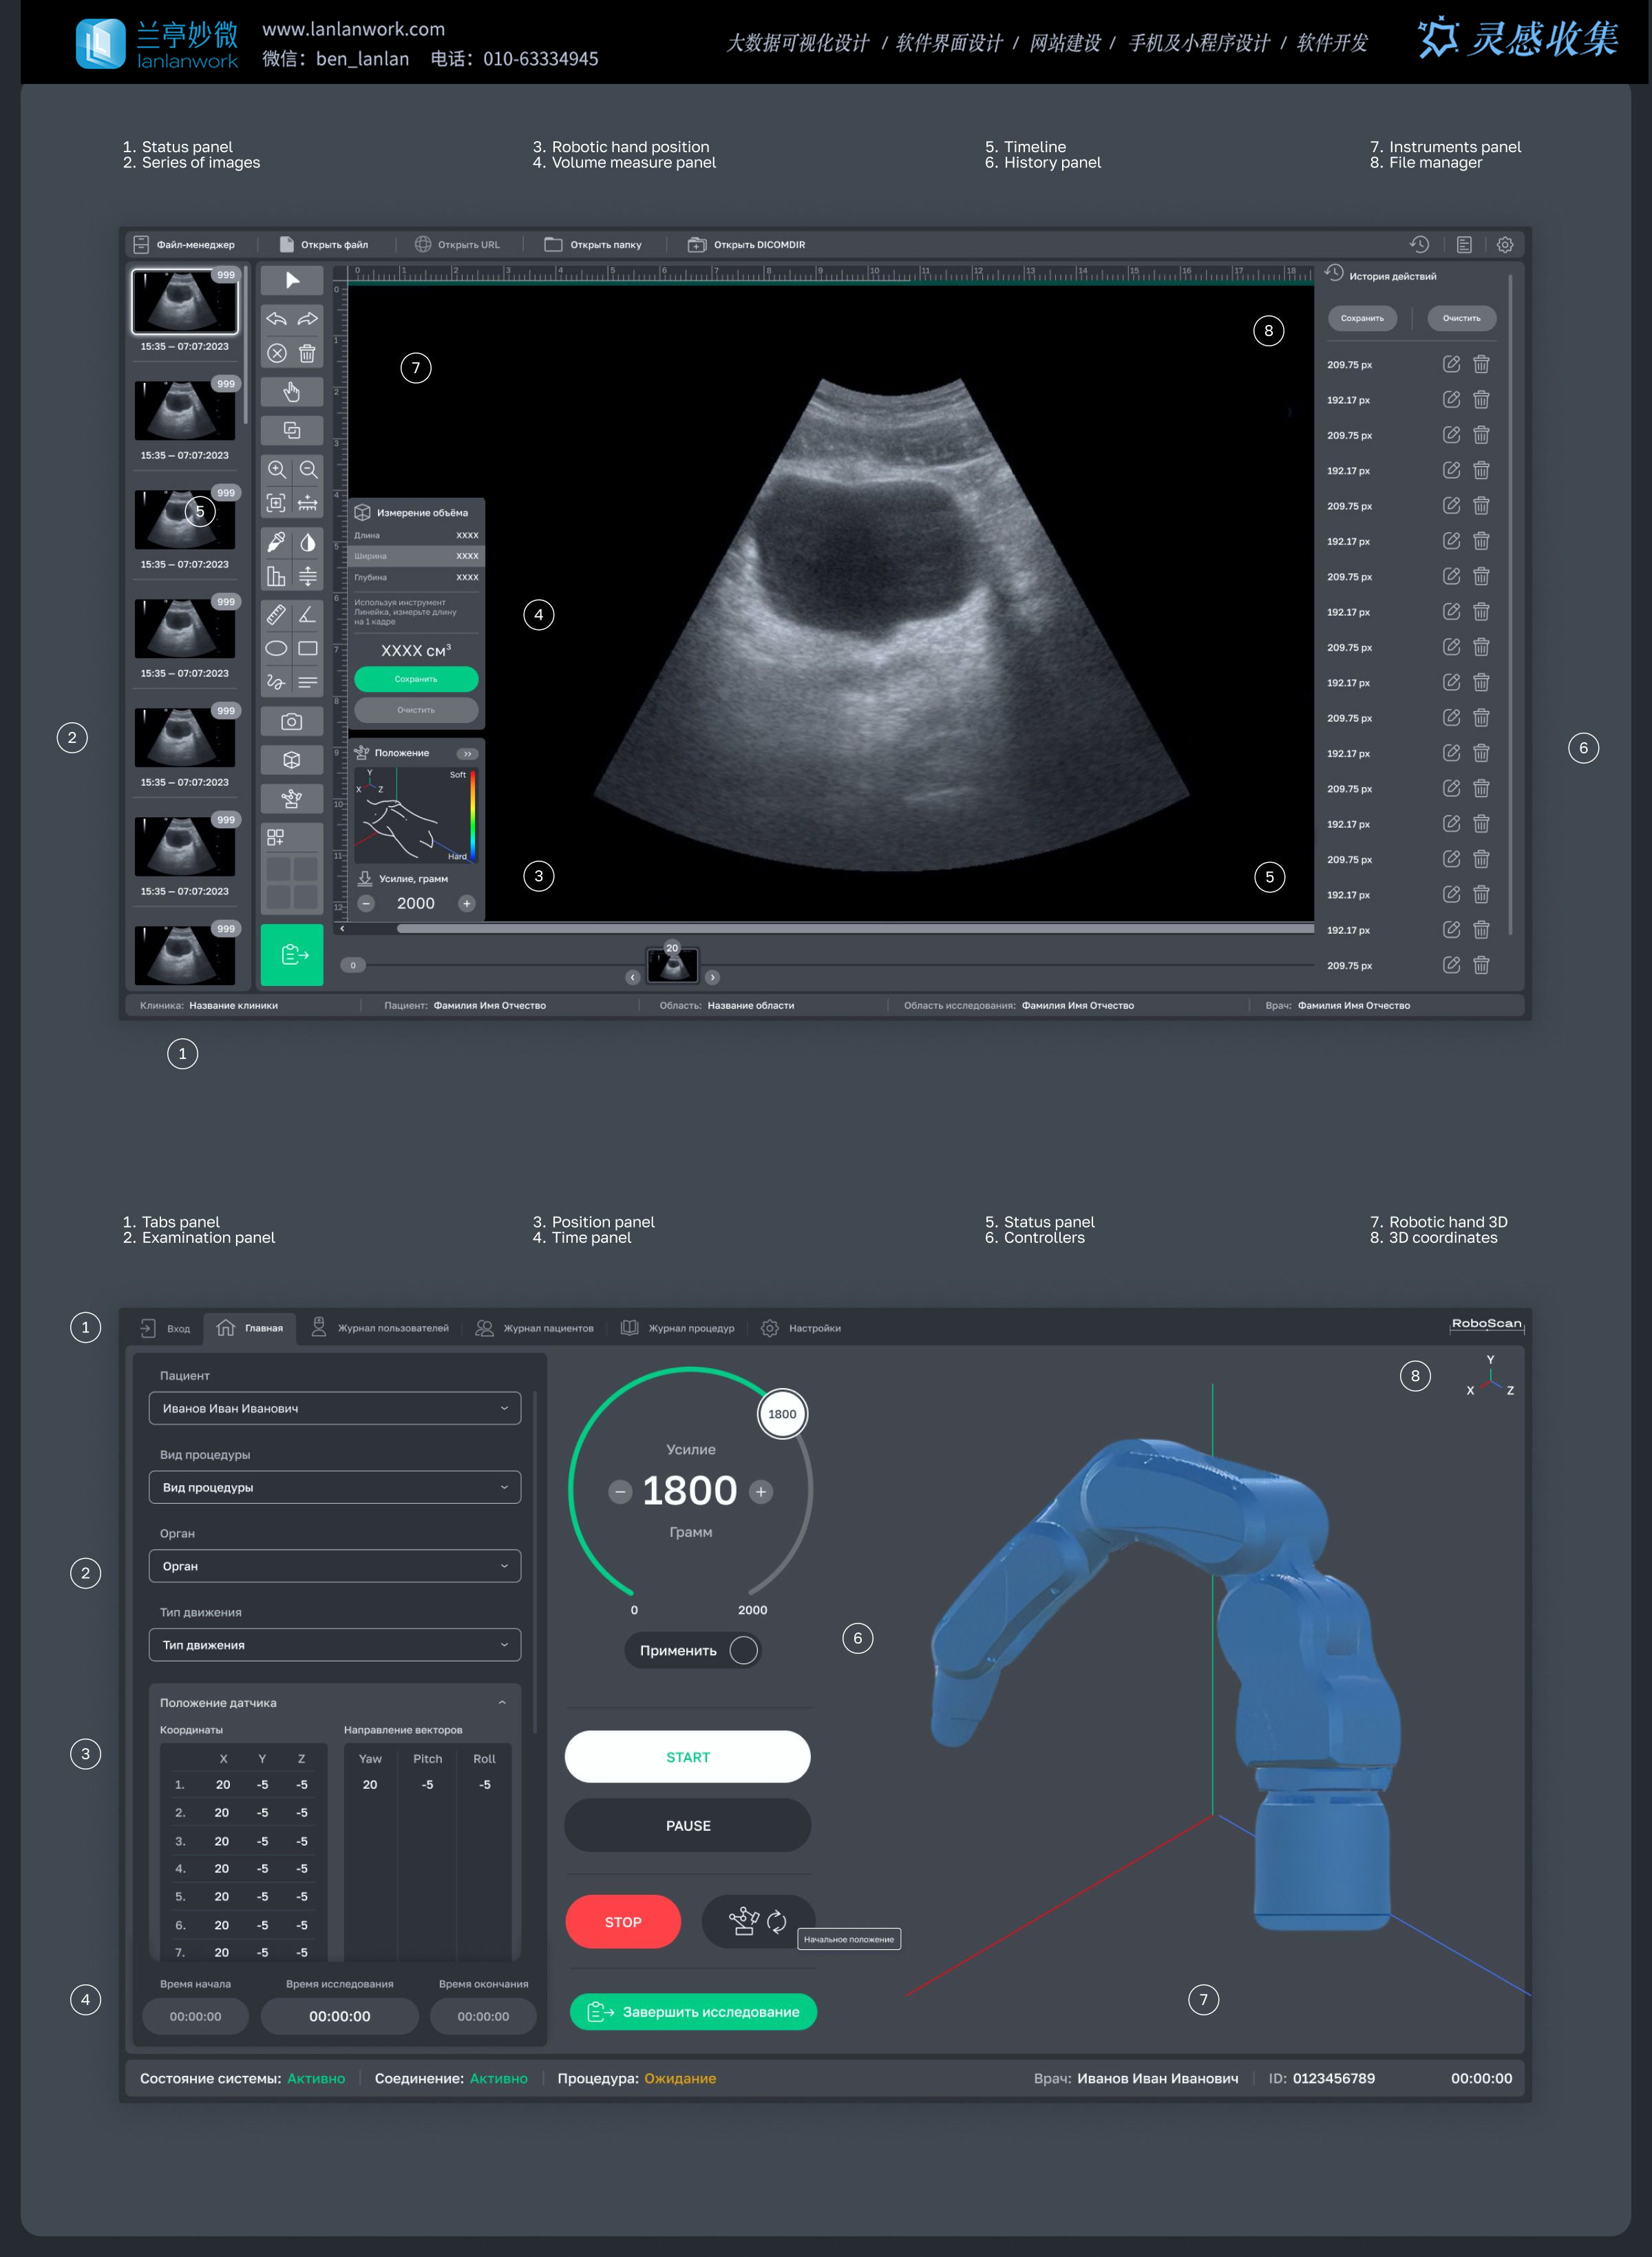Open the Пациент dropdown
Screen dimensions: 1652x2257
(x=334, y=1408)
